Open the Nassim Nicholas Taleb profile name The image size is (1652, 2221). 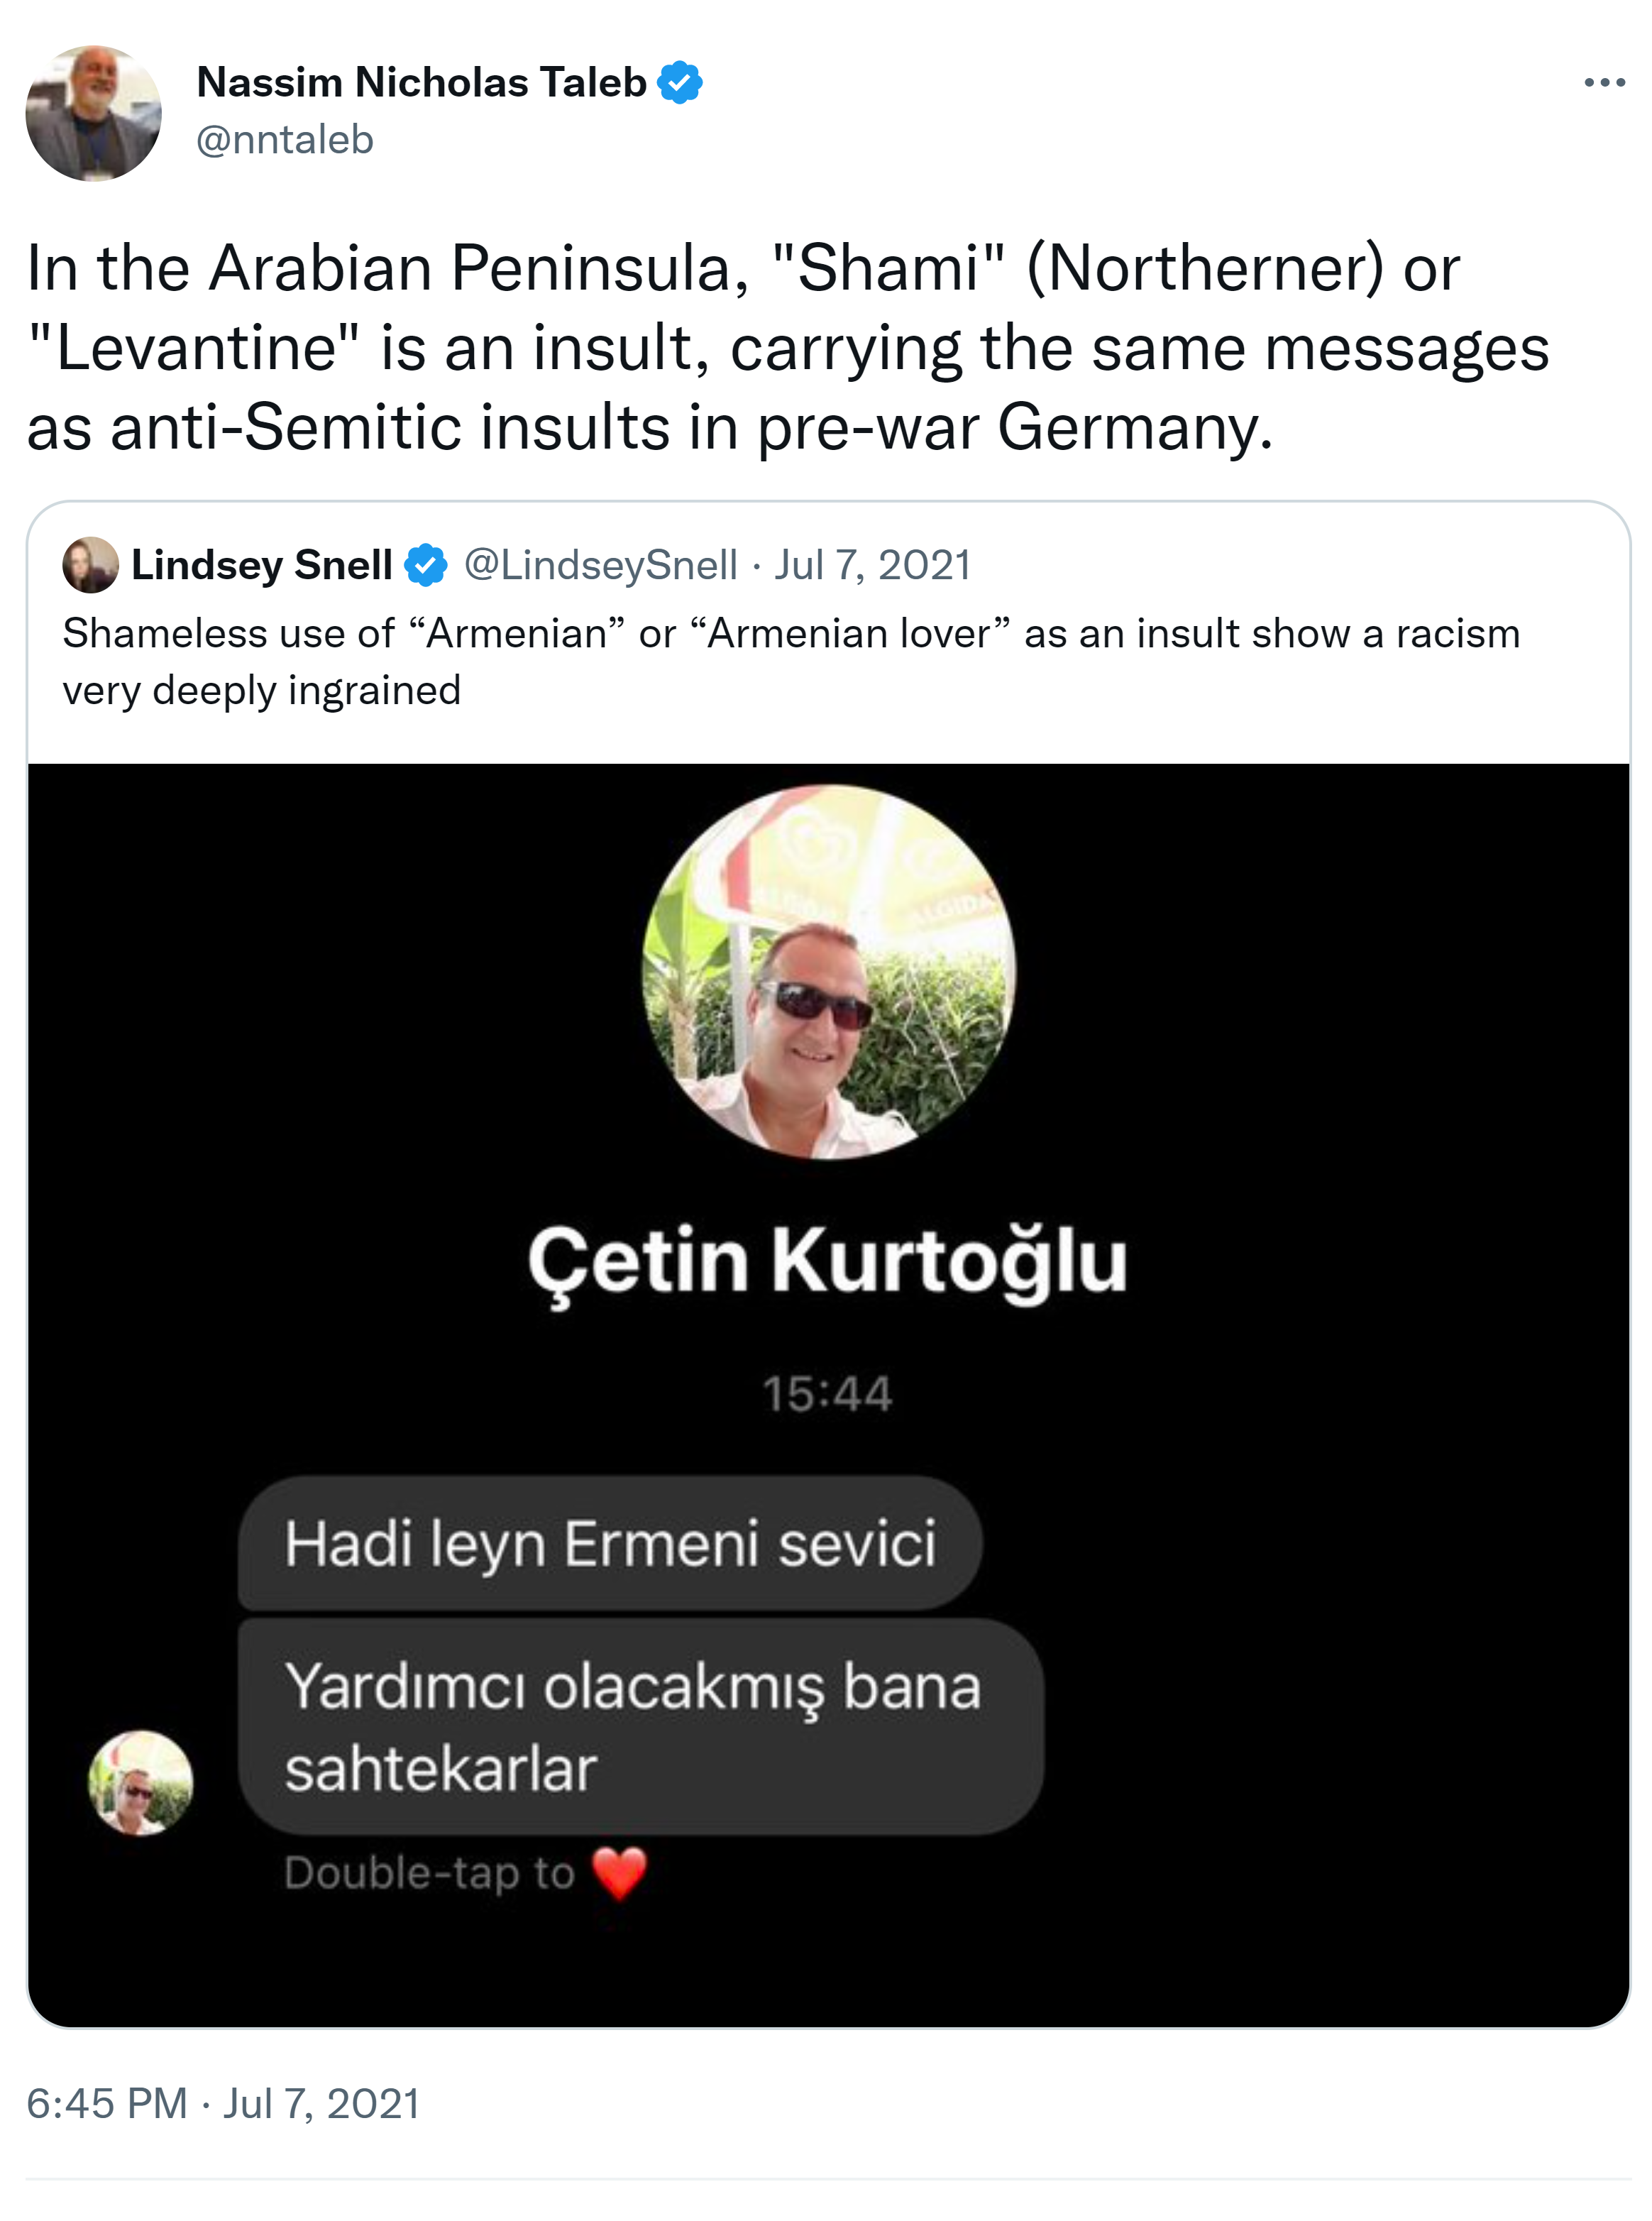pos(422,83)
